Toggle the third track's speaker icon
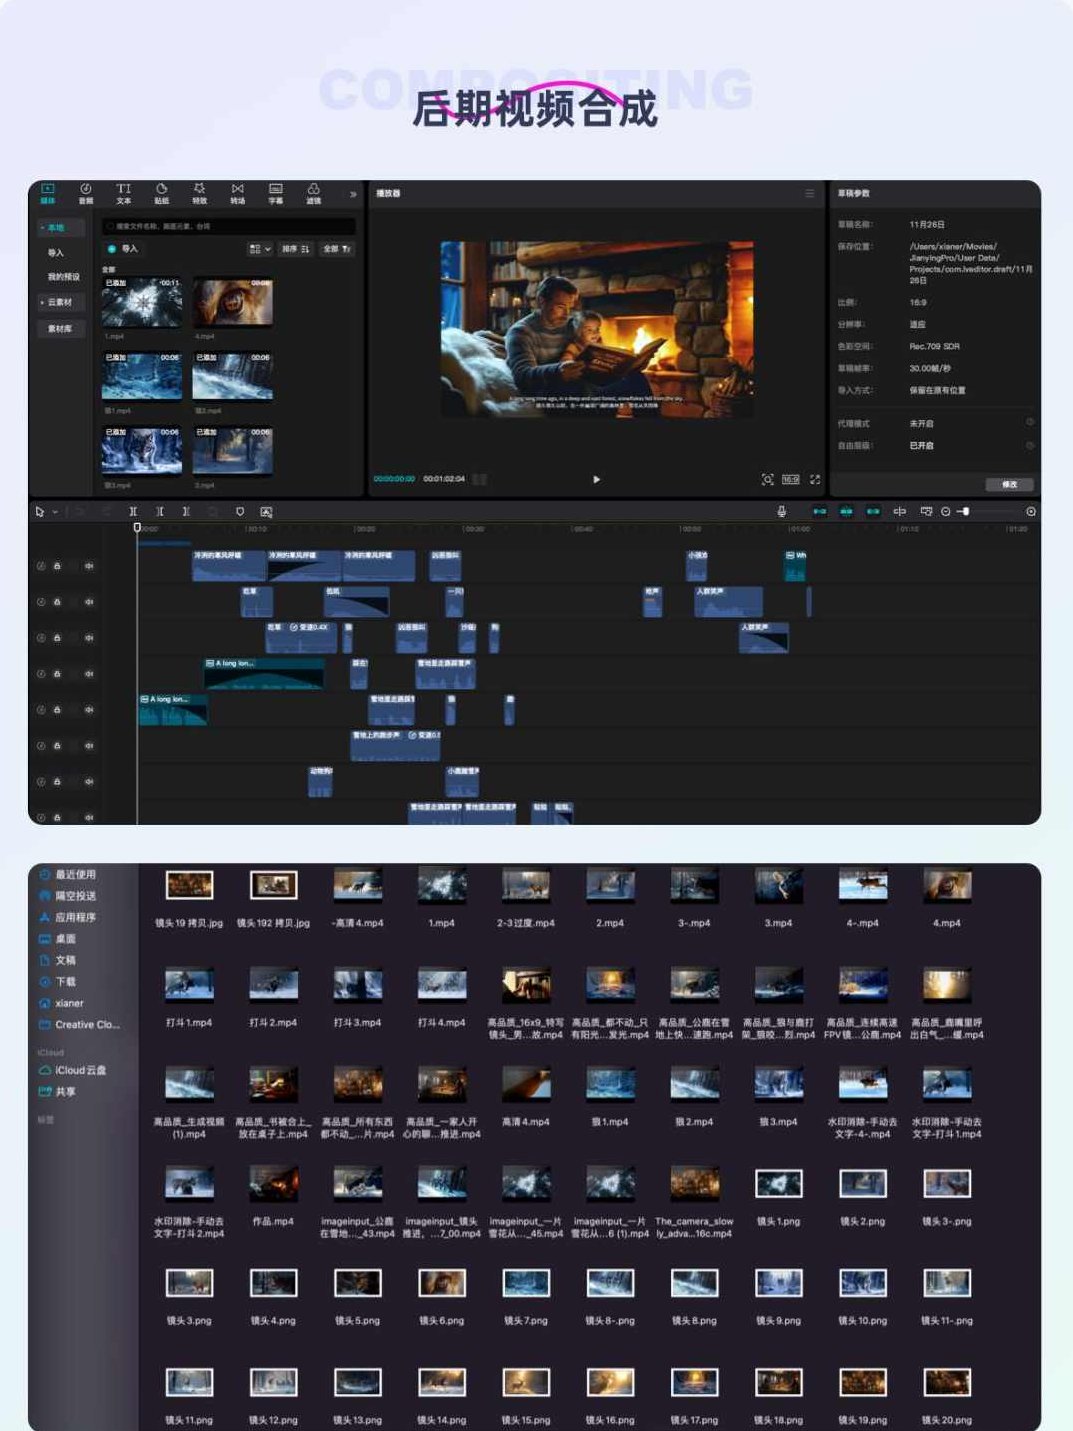The width and height of the screenshot is (1073, 1431). click(89, 638)
